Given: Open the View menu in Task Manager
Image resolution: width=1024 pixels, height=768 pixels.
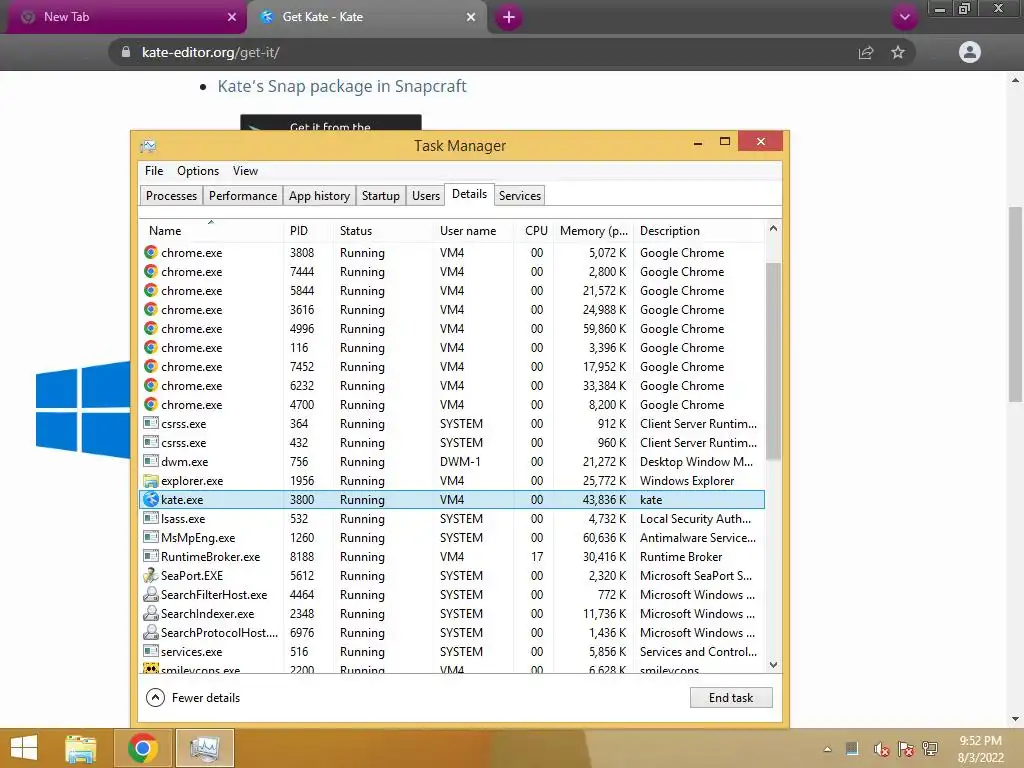Looking at the screenshot, I should click(x=246, y=171).
